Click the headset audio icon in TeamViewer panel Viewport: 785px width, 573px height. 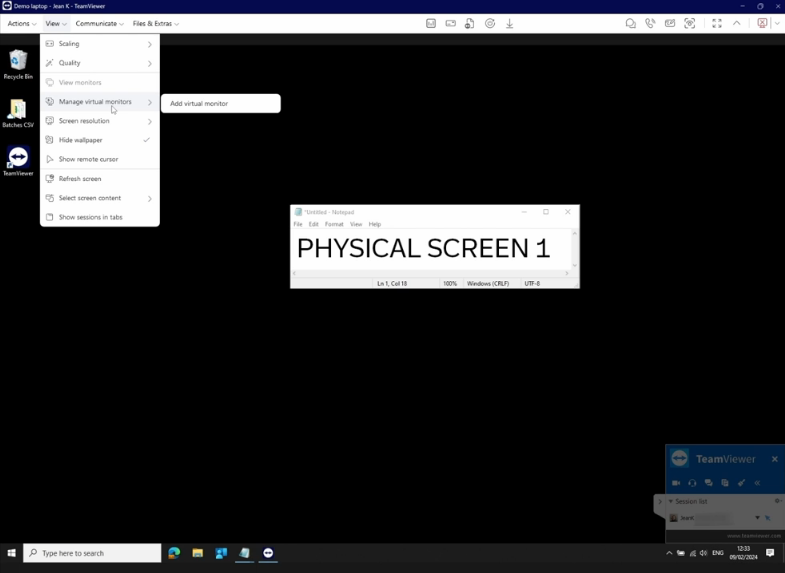coord(692,483)
